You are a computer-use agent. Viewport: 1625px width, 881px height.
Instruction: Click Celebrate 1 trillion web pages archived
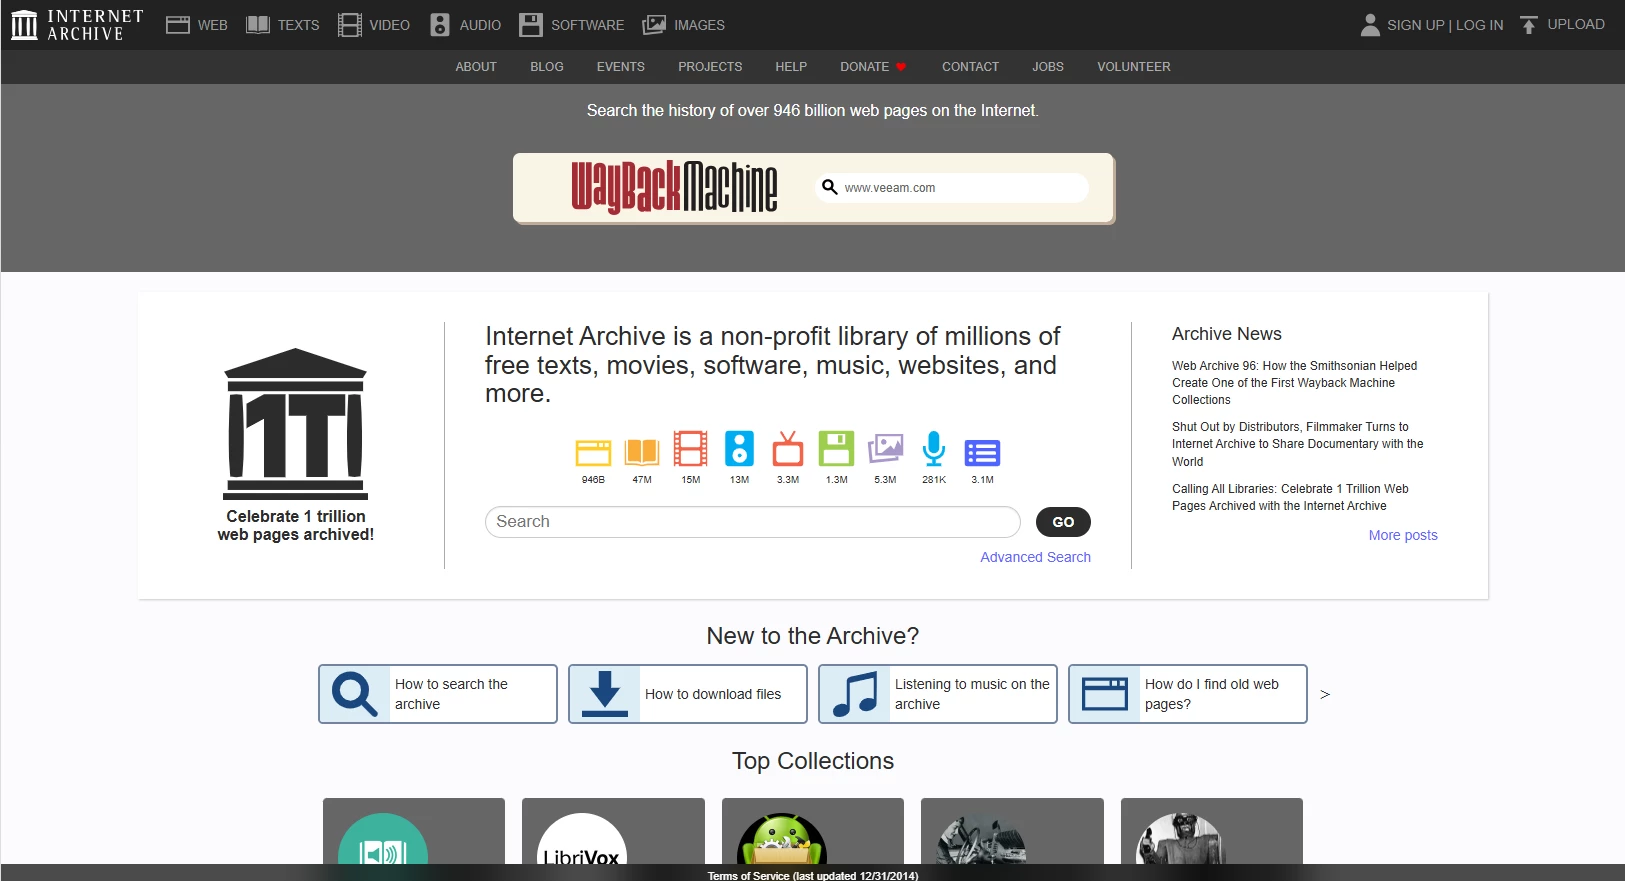coord(296,525)
